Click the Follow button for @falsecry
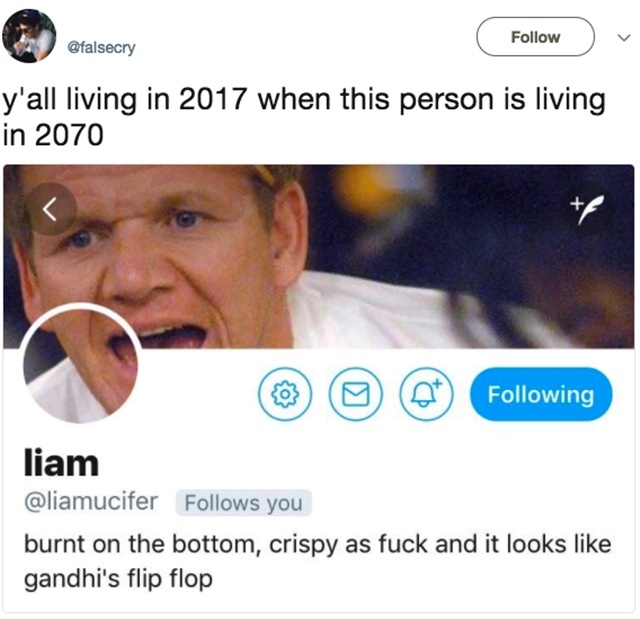Screen dimensions: 640x619 click(x=535, y=37)
